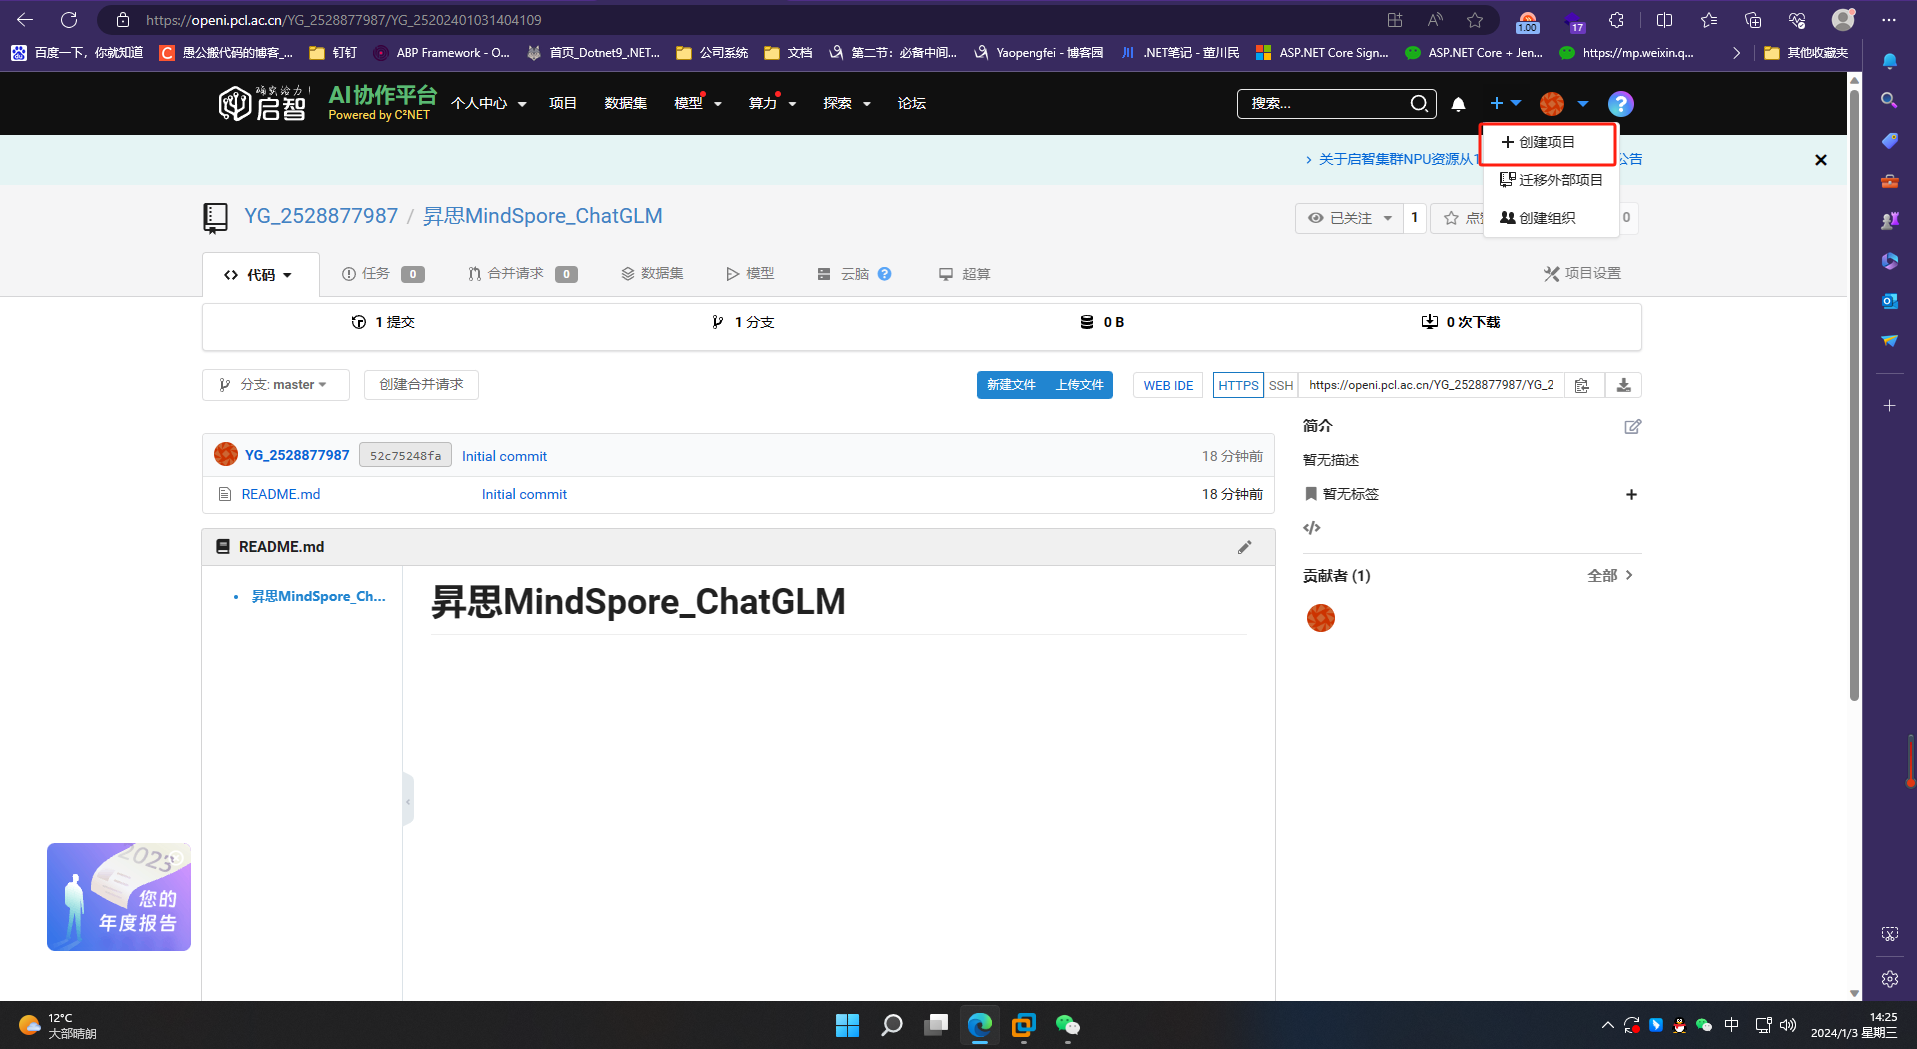Image resolution: width=1917 pixels, height=1049 pixels.
Task: Open WeChat from the taskbar
Action: click(1067, 1025)
